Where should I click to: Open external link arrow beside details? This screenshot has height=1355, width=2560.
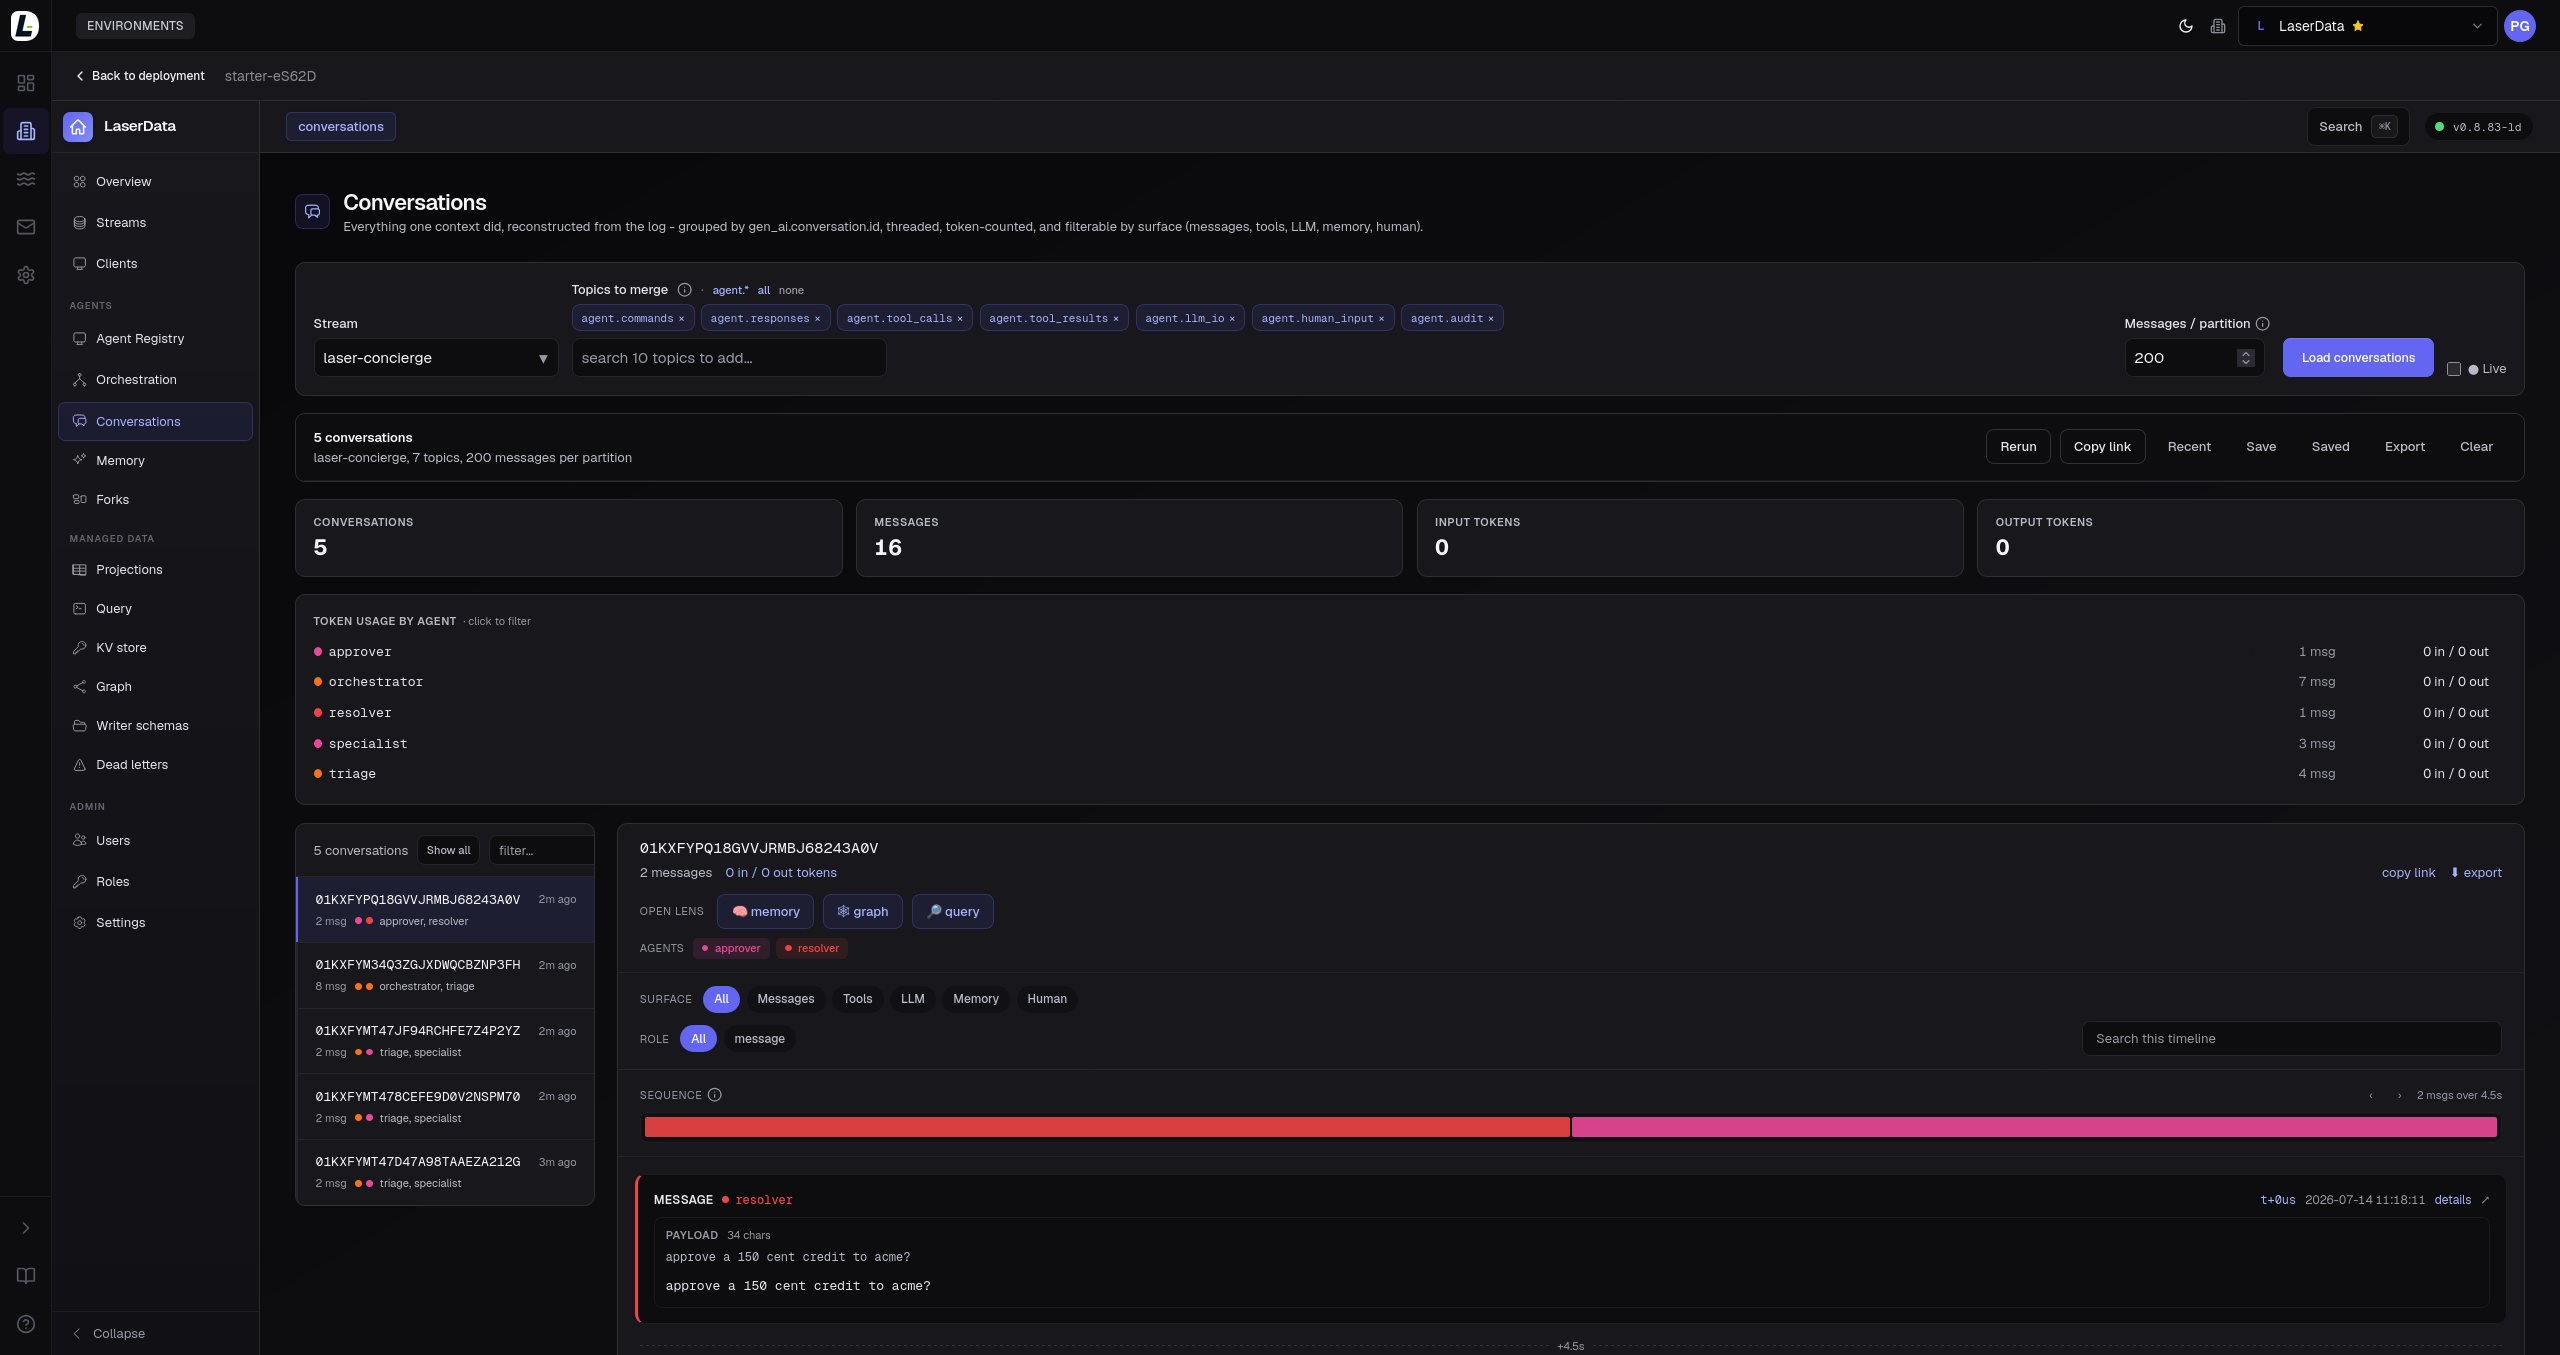[x=2485, y=1200]
